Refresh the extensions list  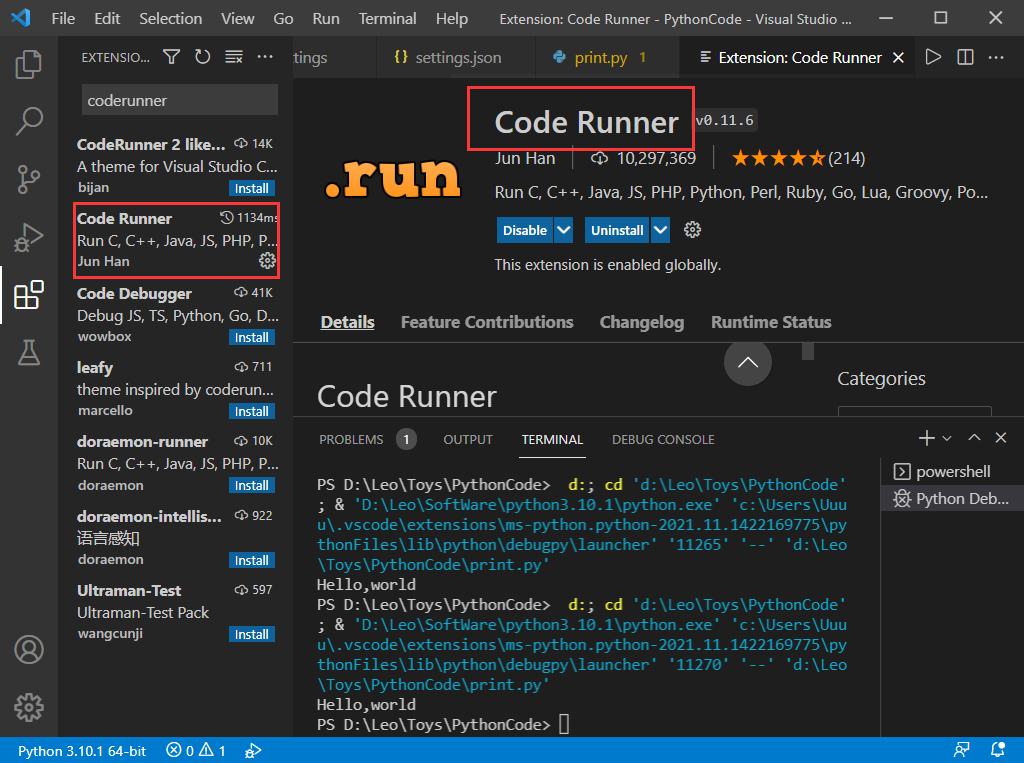202,57
